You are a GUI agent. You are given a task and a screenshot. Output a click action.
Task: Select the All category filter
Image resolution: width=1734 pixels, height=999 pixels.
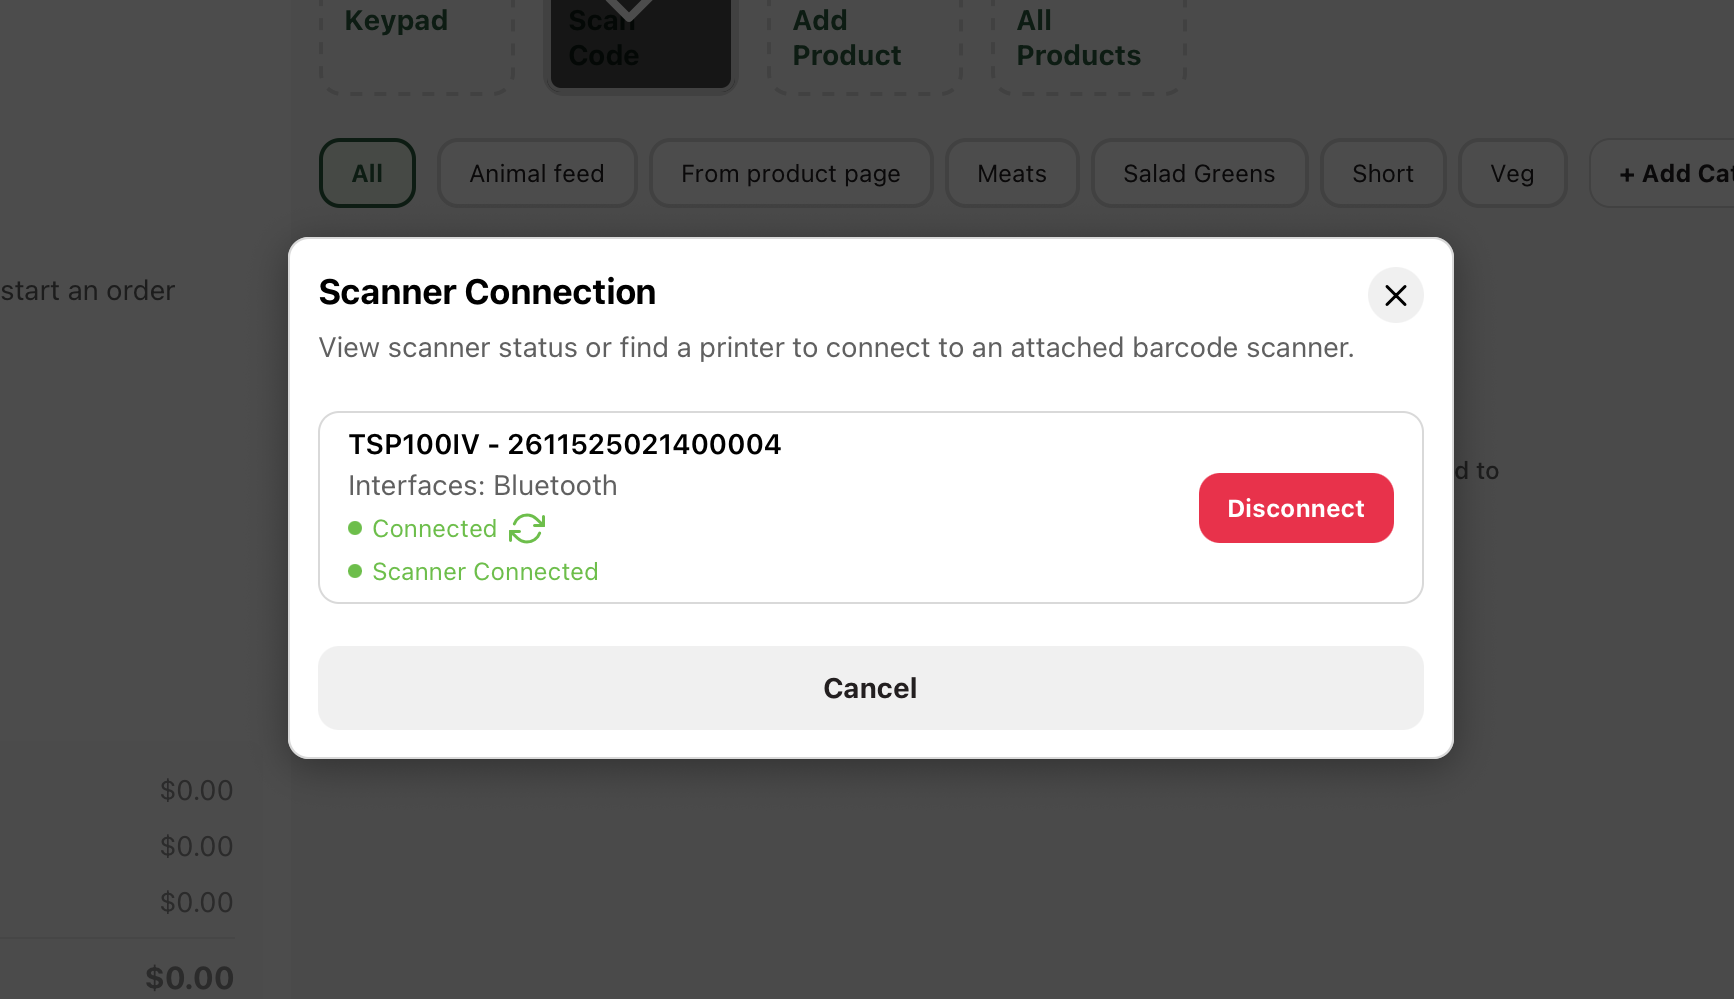pos(367,173)
